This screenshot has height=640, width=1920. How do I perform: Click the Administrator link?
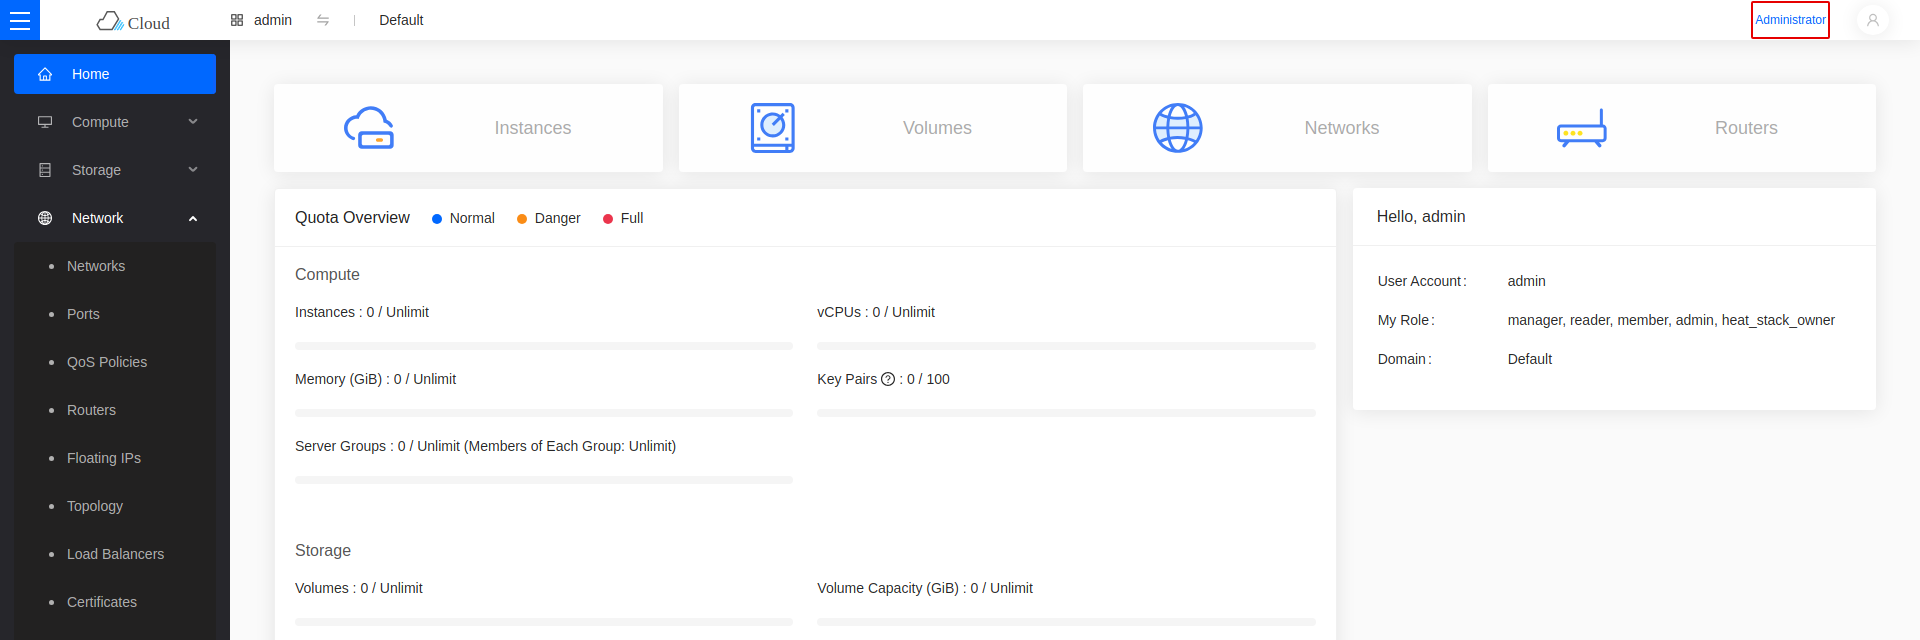click(x=1790, y=20)
